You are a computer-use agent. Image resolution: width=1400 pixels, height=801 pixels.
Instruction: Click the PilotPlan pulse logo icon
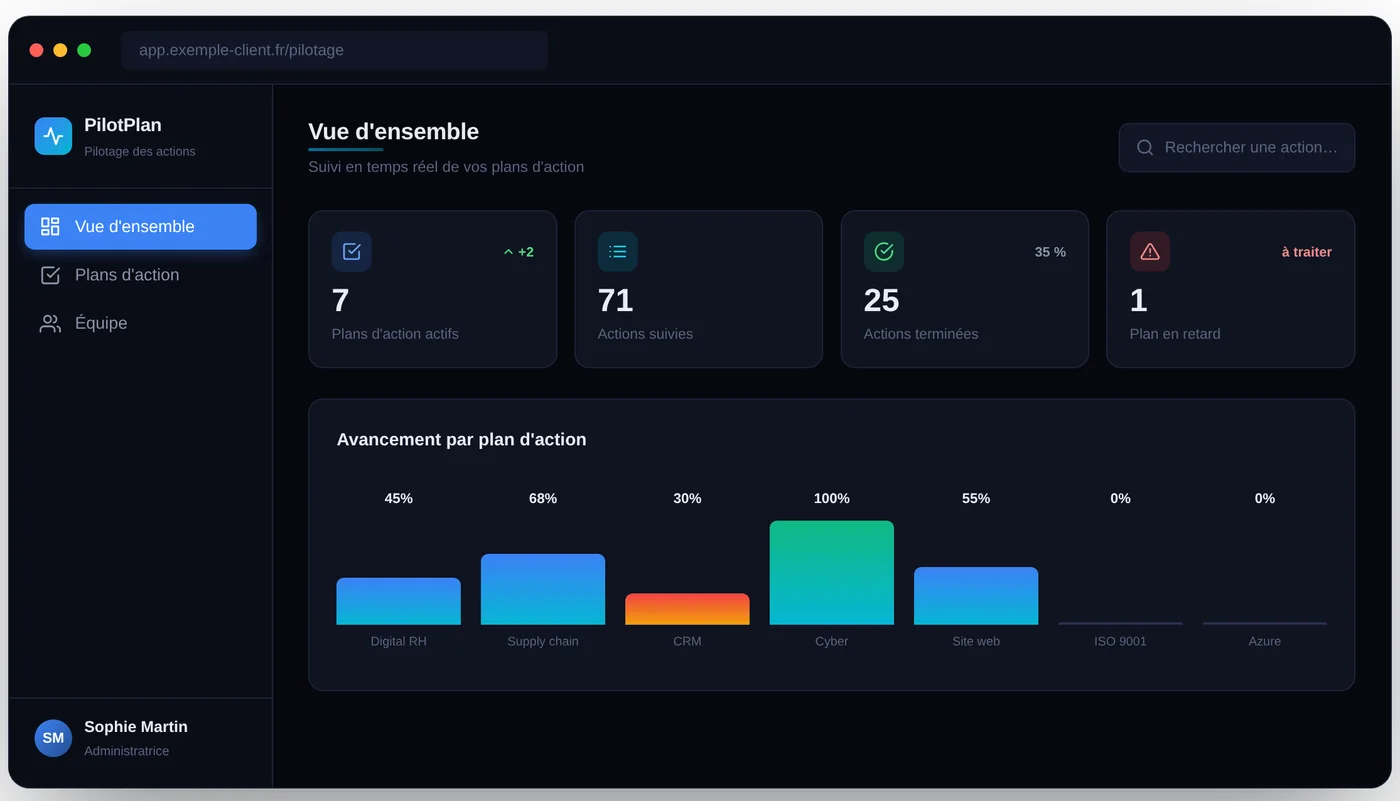(x=53, y=136)
